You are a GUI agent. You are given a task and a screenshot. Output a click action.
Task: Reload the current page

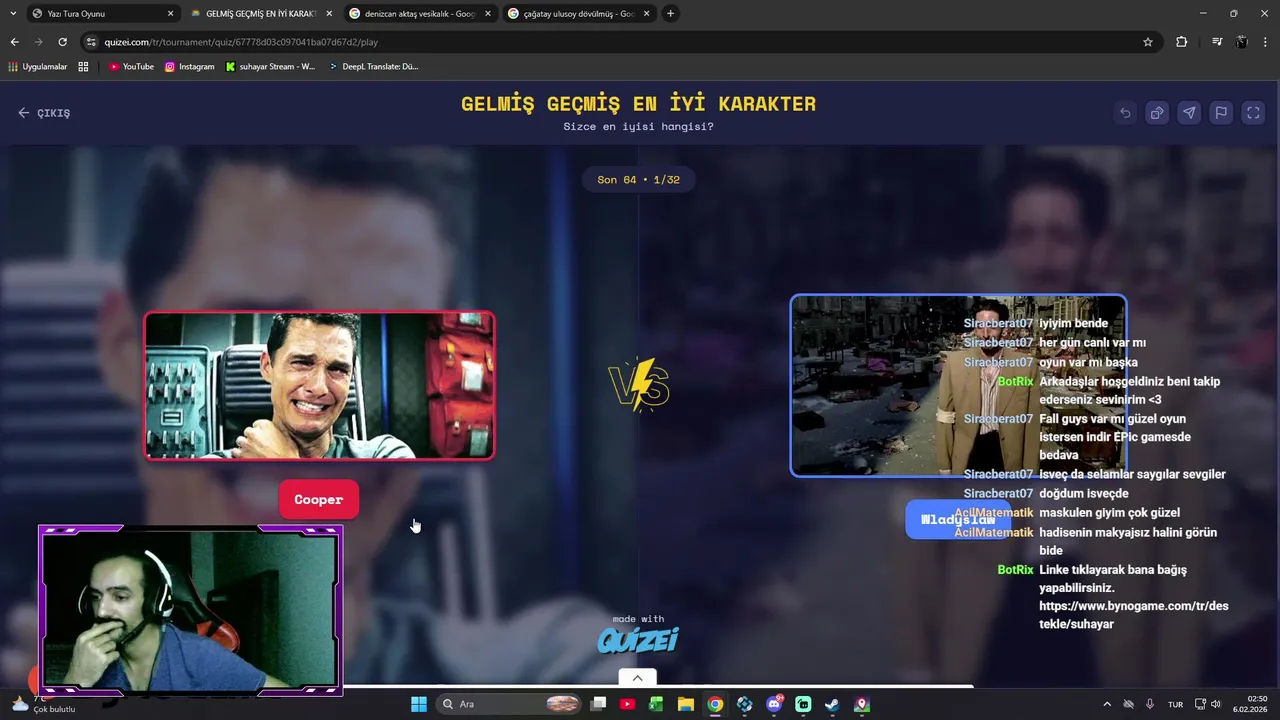(62, 42)
